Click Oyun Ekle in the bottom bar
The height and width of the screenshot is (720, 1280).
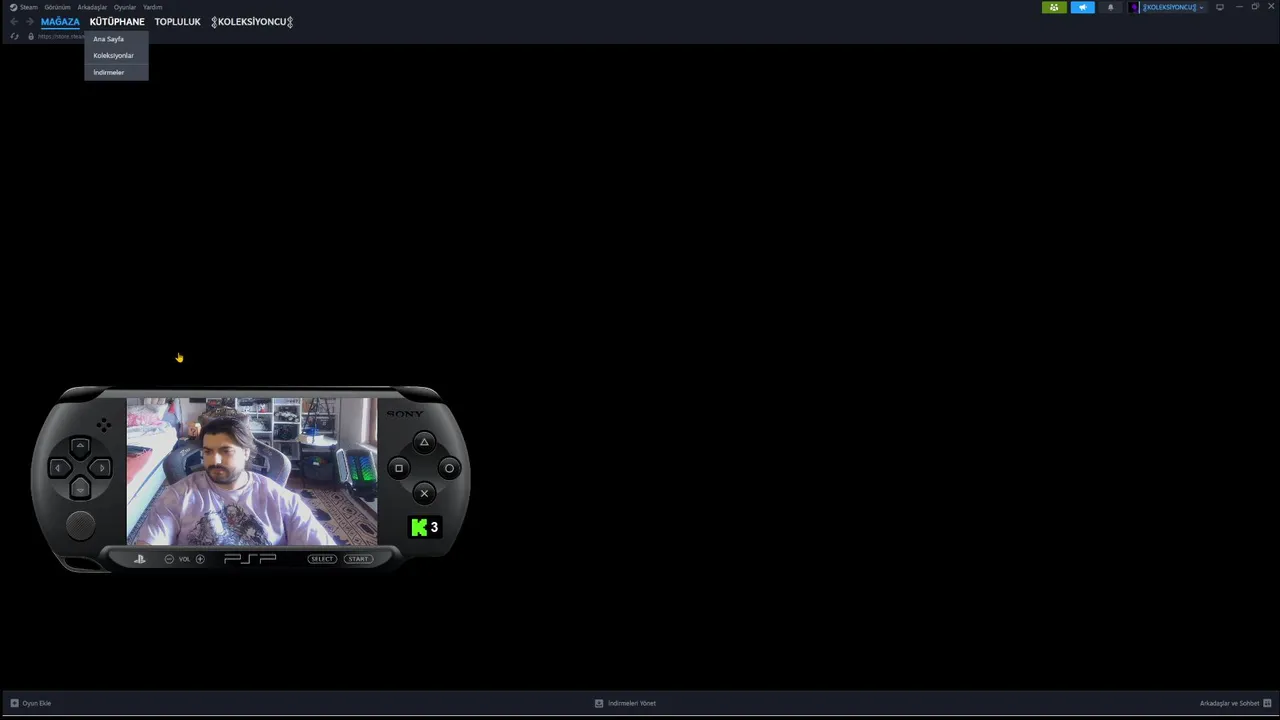click(x=31, y=703)
